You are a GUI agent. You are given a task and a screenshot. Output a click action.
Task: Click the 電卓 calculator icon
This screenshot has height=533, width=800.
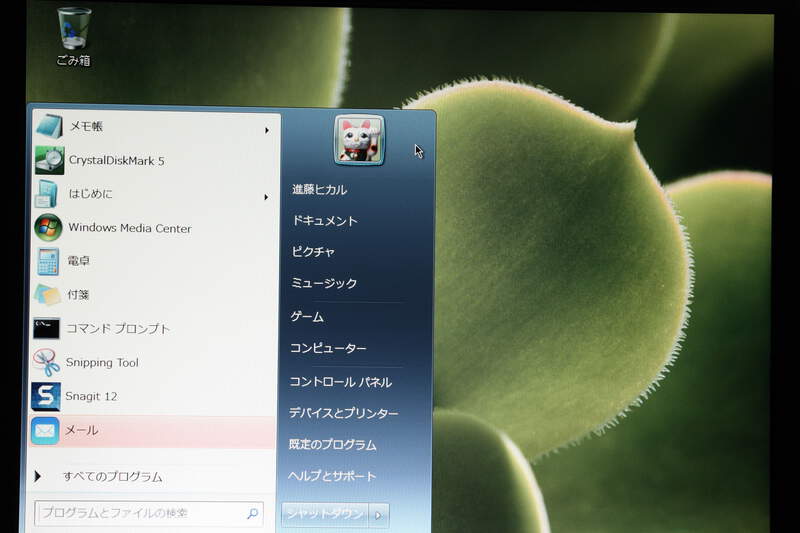[x=47, y=261]
